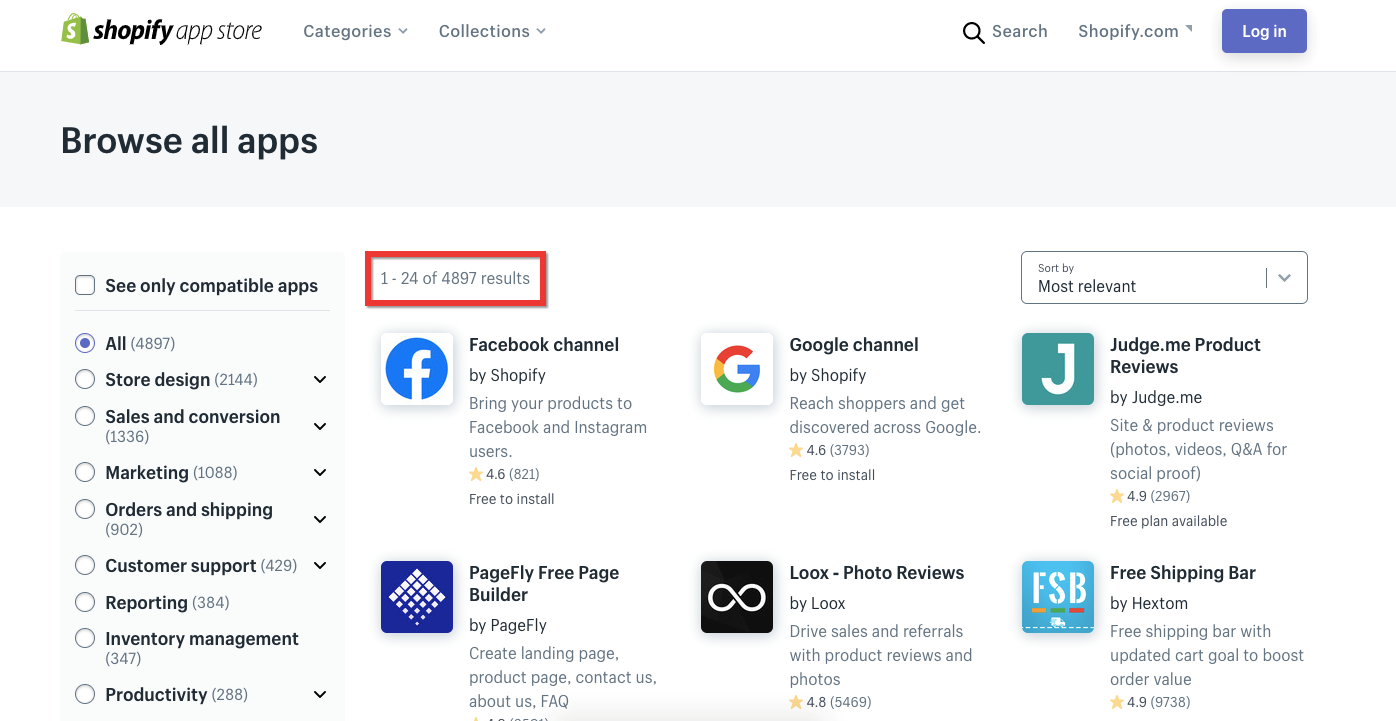Click the 'Browse all apps' heading
This screenshot has width=1396, height=721.
coord(189,141)
